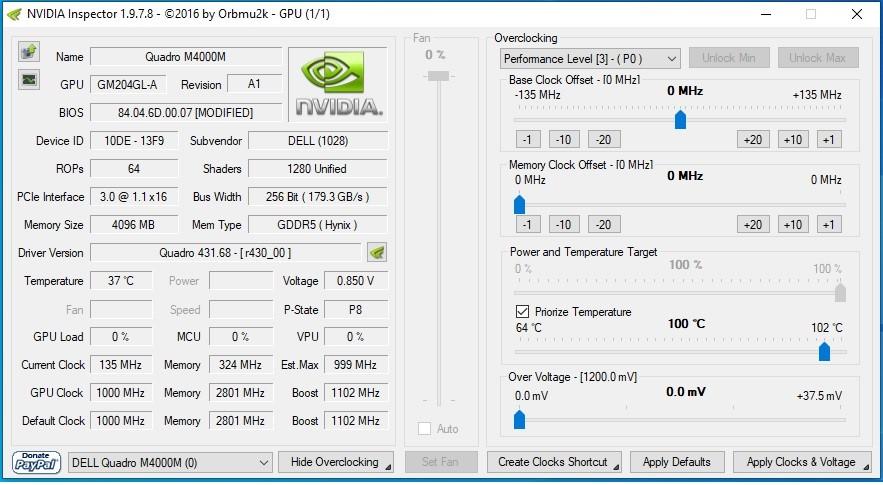Click Base Clock Offset +20 button
This screenshot has height=485, width=883.
click(753, 140)
